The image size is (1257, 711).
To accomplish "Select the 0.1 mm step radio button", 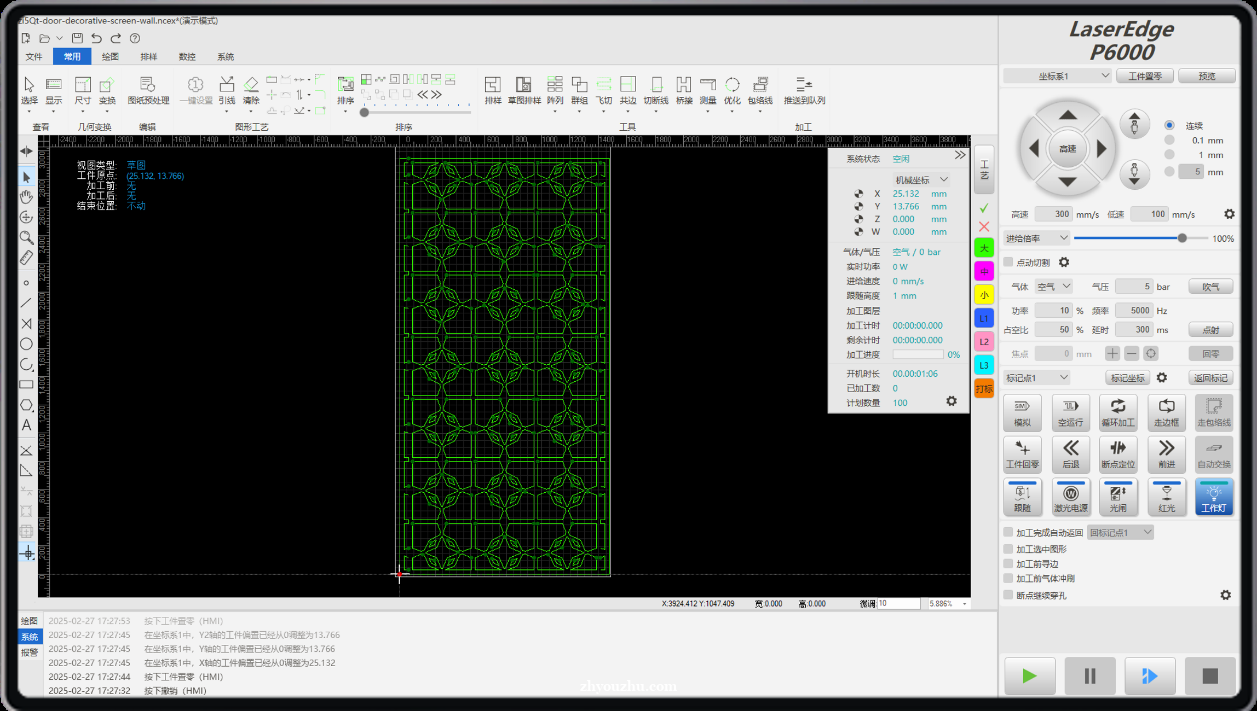I will (1169, 140).
